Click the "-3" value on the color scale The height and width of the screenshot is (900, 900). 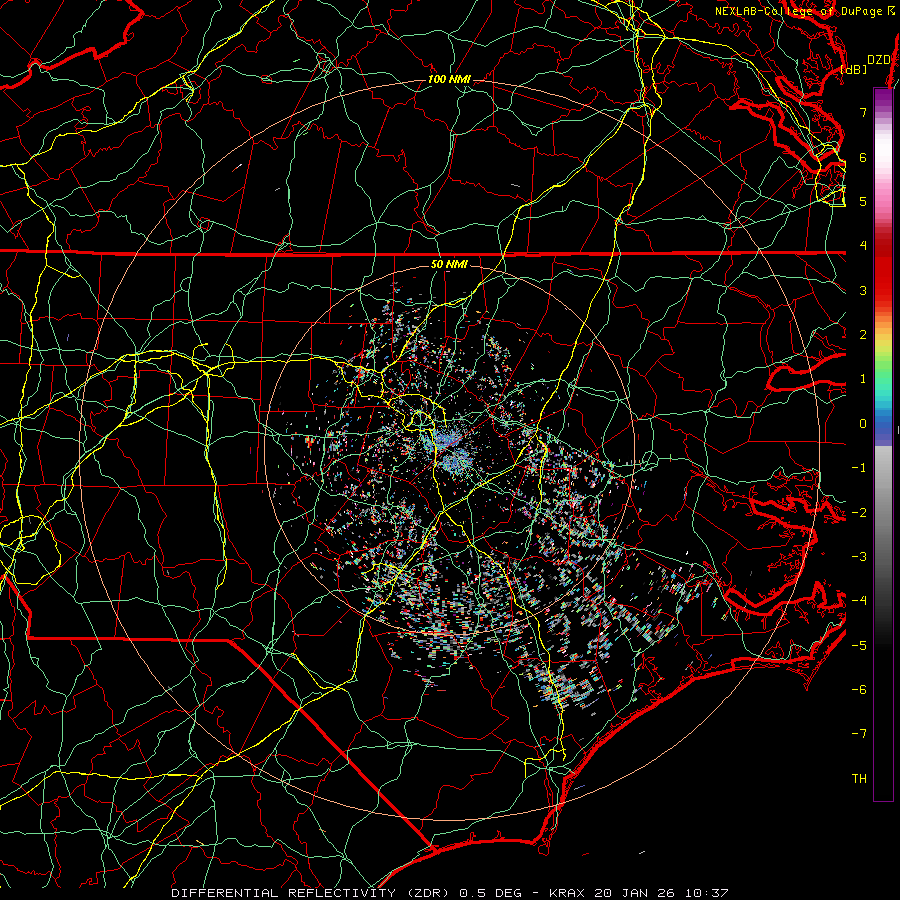(859, 557)
